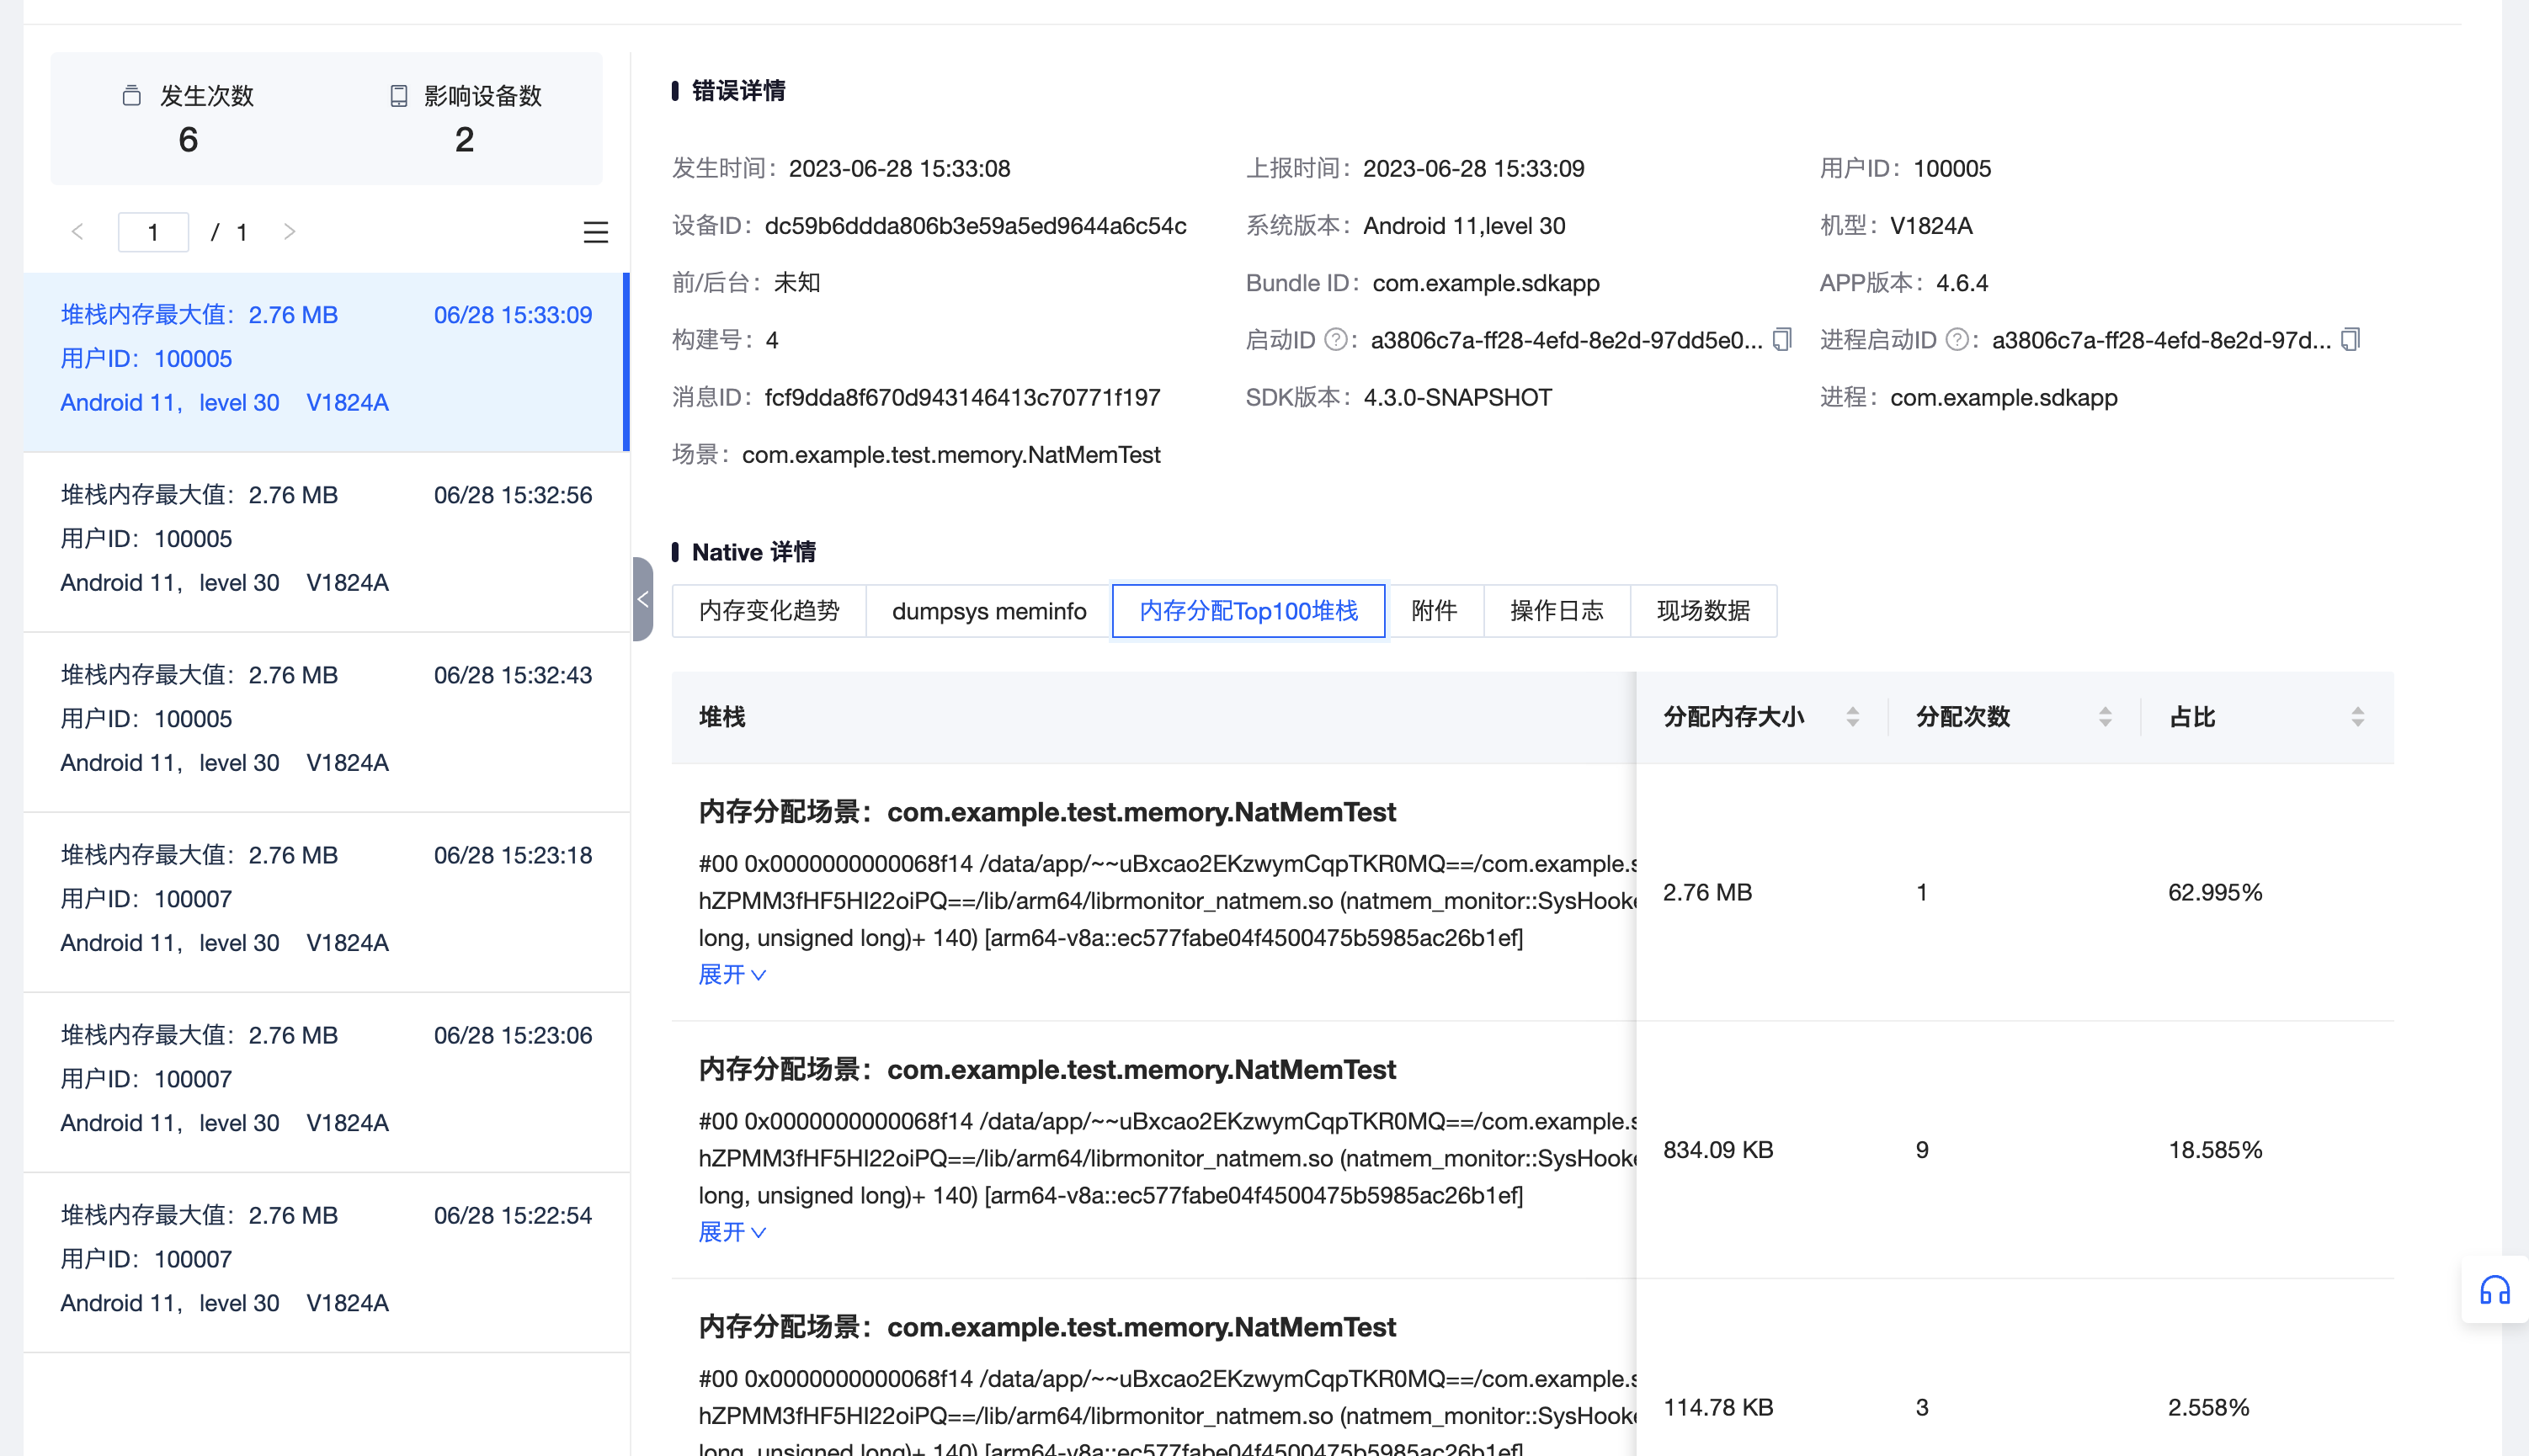Select record at 06/28 15:23:06
Viewport: 2529px width, 1456px height.
coord(326,1081)
